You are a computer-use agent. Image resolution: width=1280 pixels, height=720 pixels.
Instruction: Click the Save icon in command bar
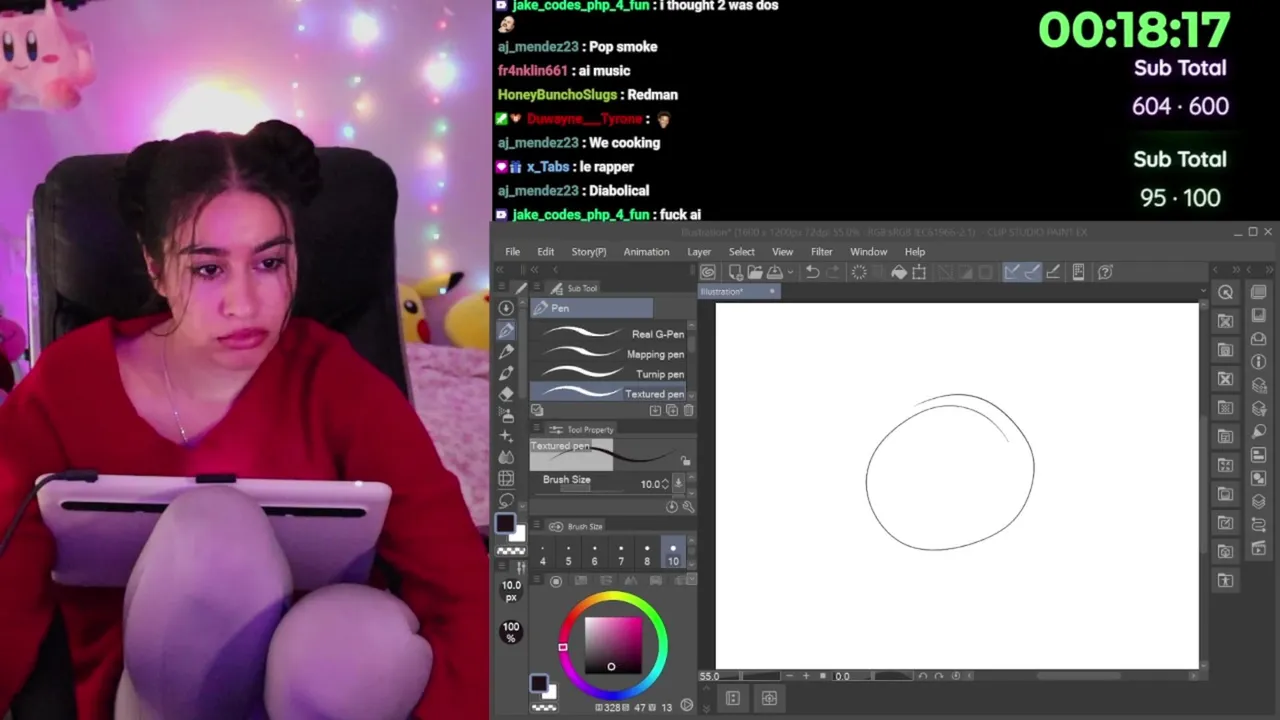click(x=774, y=272)
